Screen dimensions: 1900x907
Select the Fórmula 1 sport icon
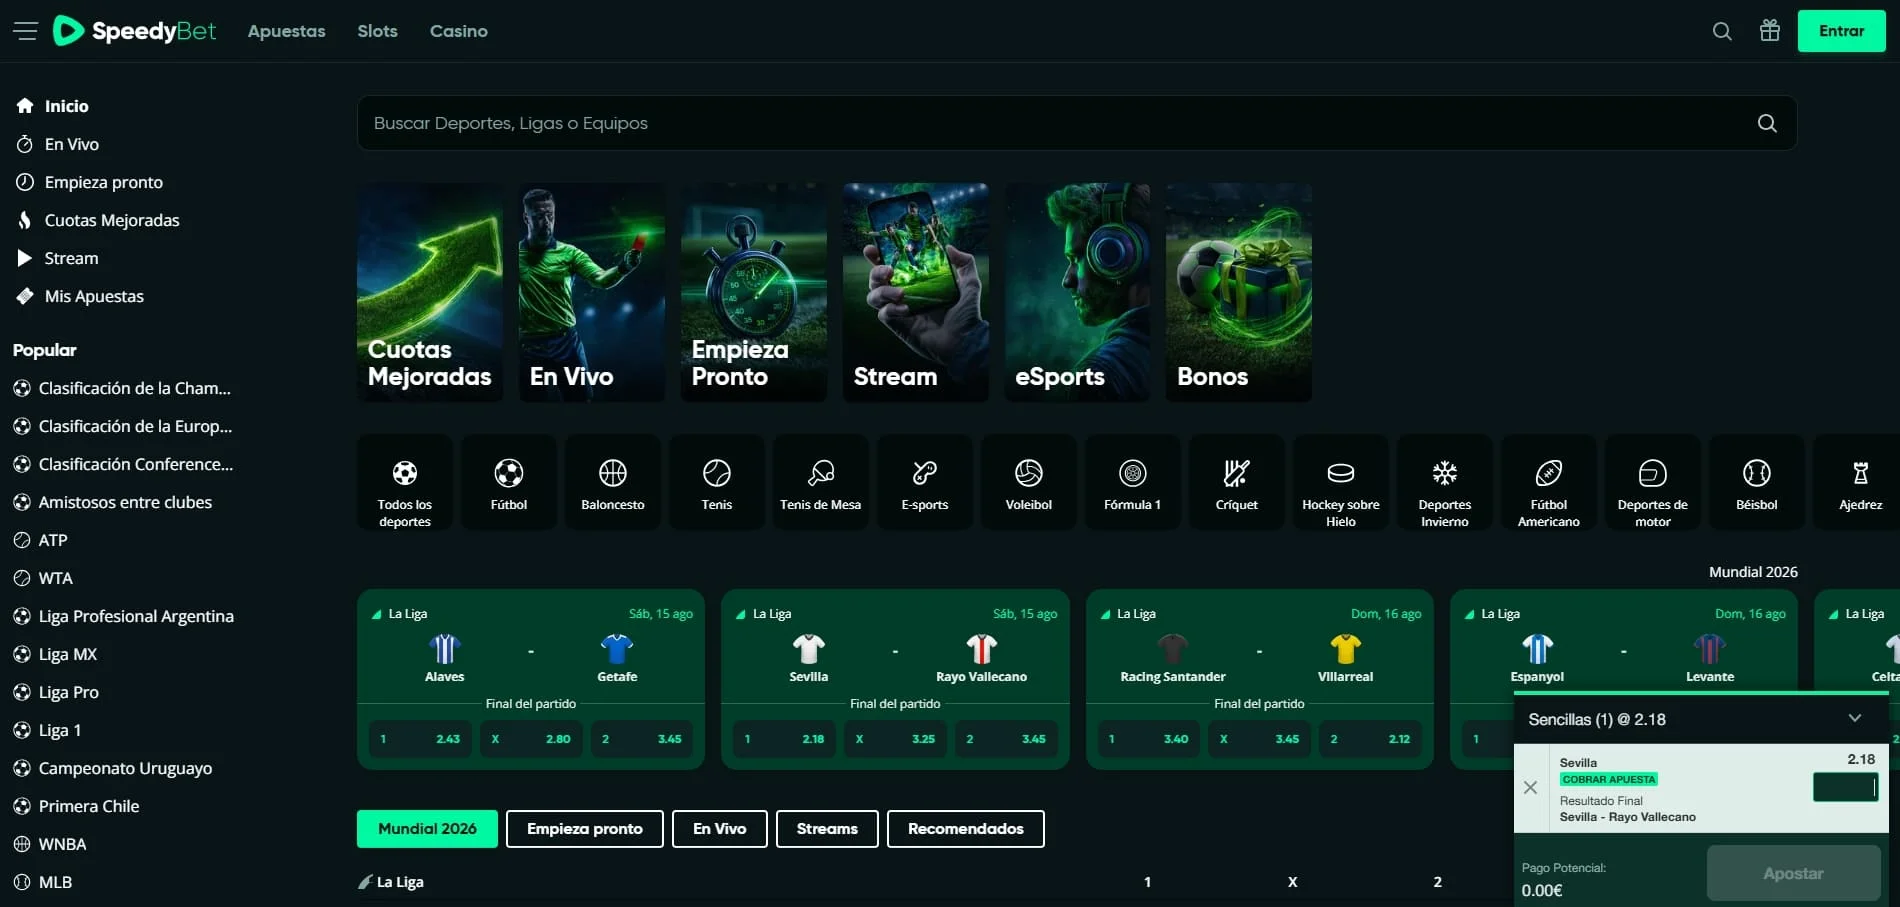tap(1133, 482)
